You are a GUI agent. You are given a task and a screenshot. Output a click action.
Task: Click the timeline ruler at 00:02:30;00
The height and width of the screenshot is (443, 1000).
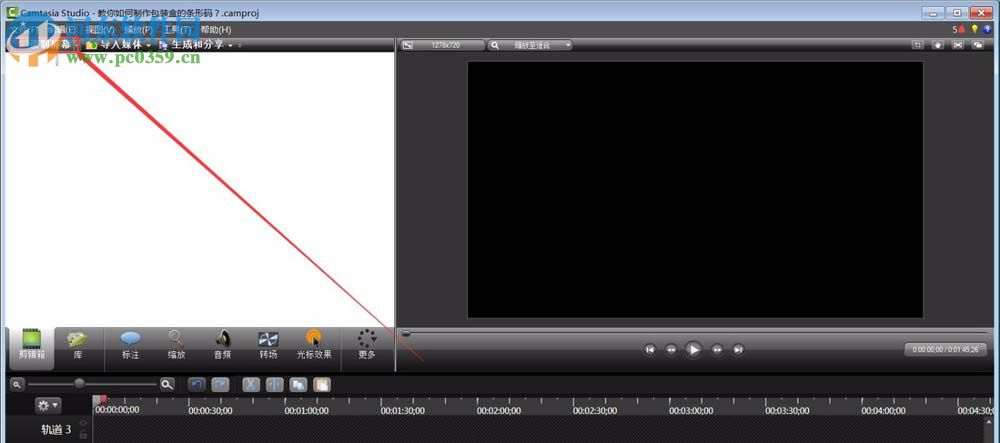[594, 411]
